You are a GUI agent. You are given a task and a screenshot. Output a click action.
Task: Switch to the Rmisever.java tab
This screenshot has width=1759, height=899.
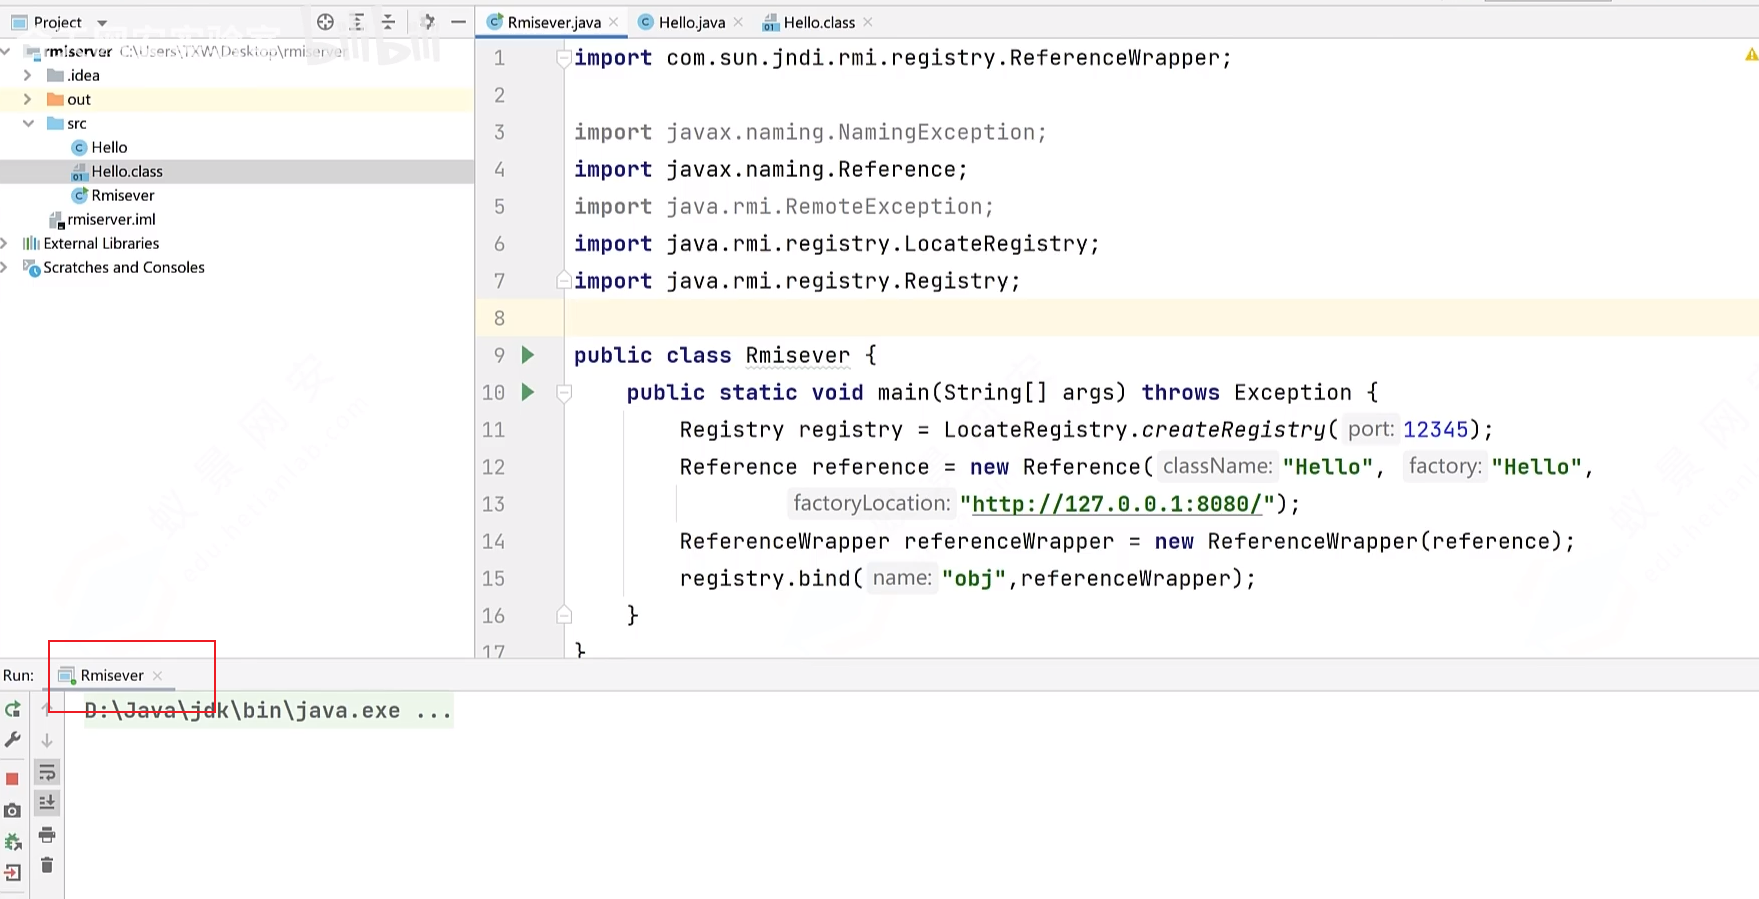point(552,22)
